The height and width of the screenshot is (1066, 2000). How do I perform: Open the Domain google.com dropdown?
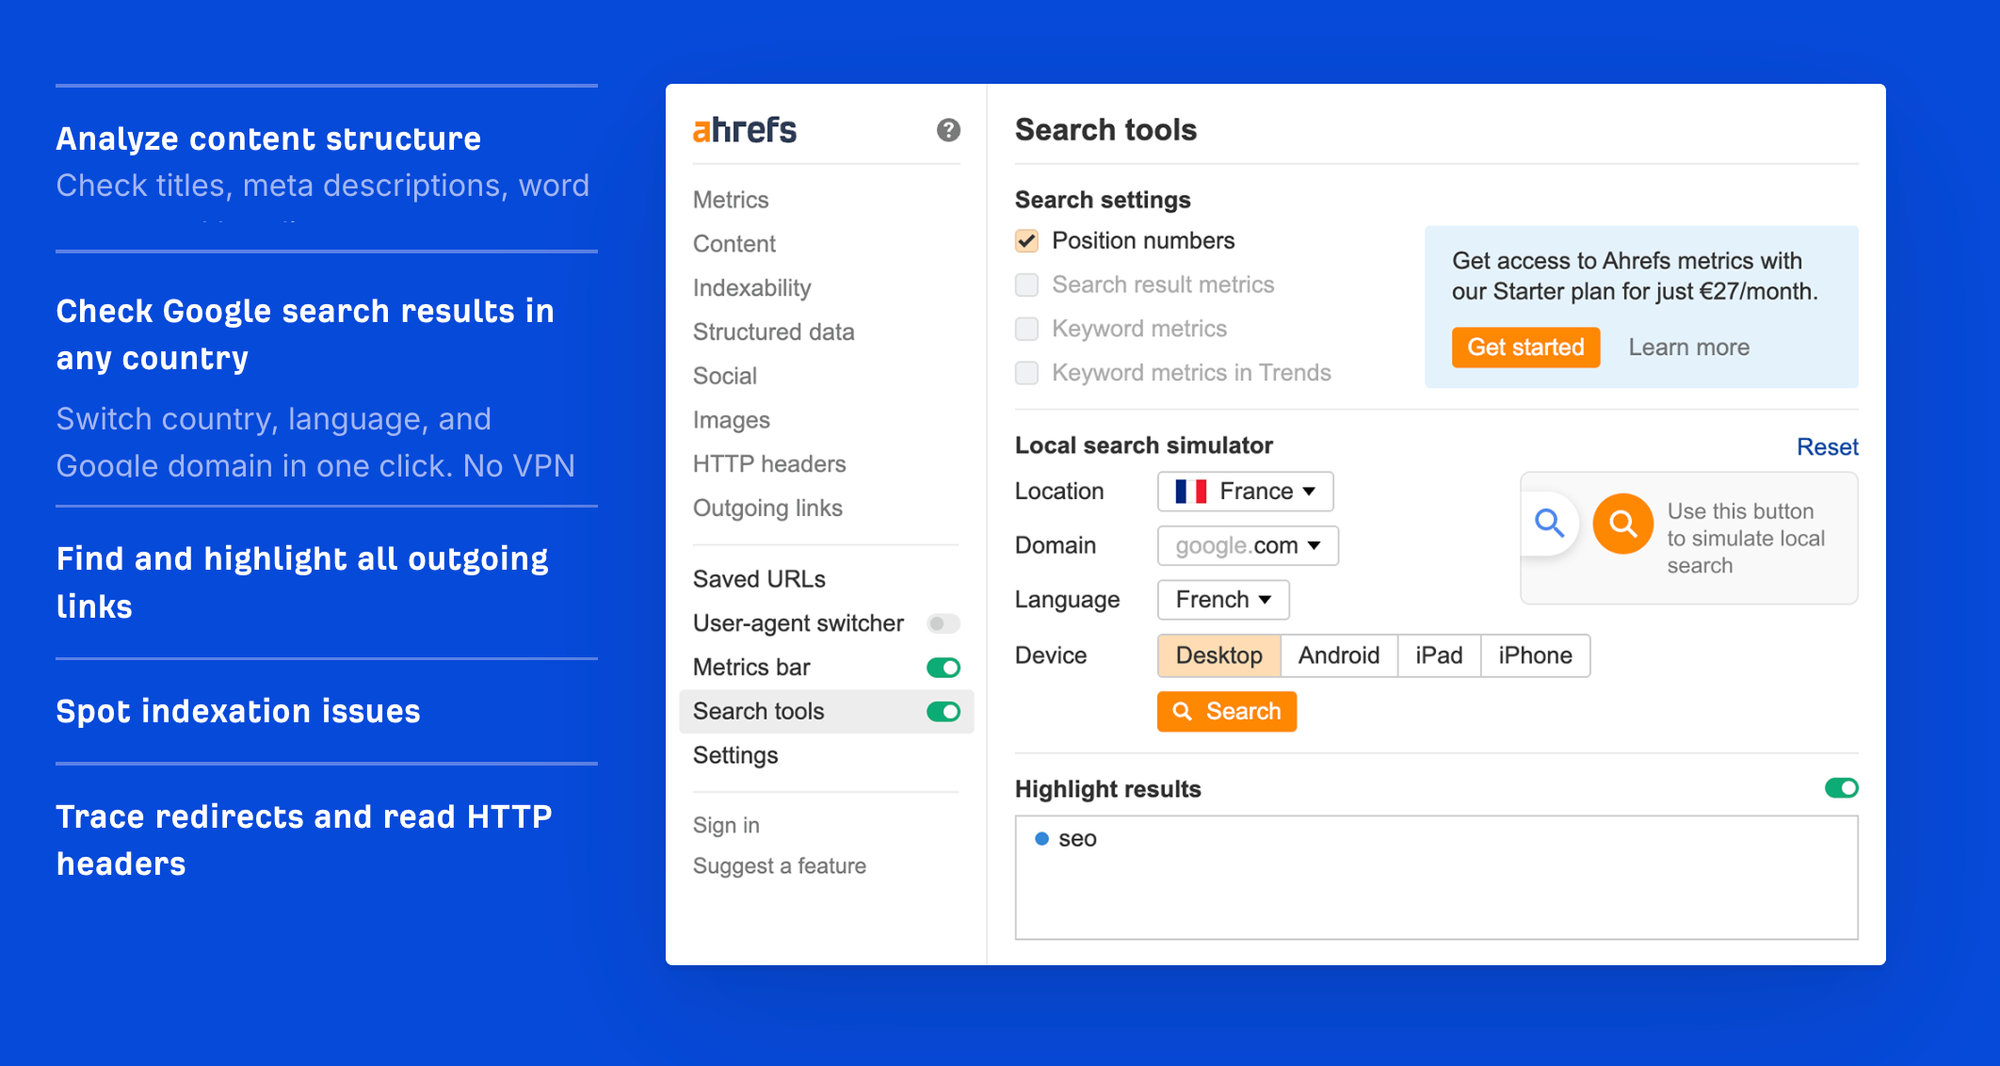pyautogui.click(x=1247, y=546)
